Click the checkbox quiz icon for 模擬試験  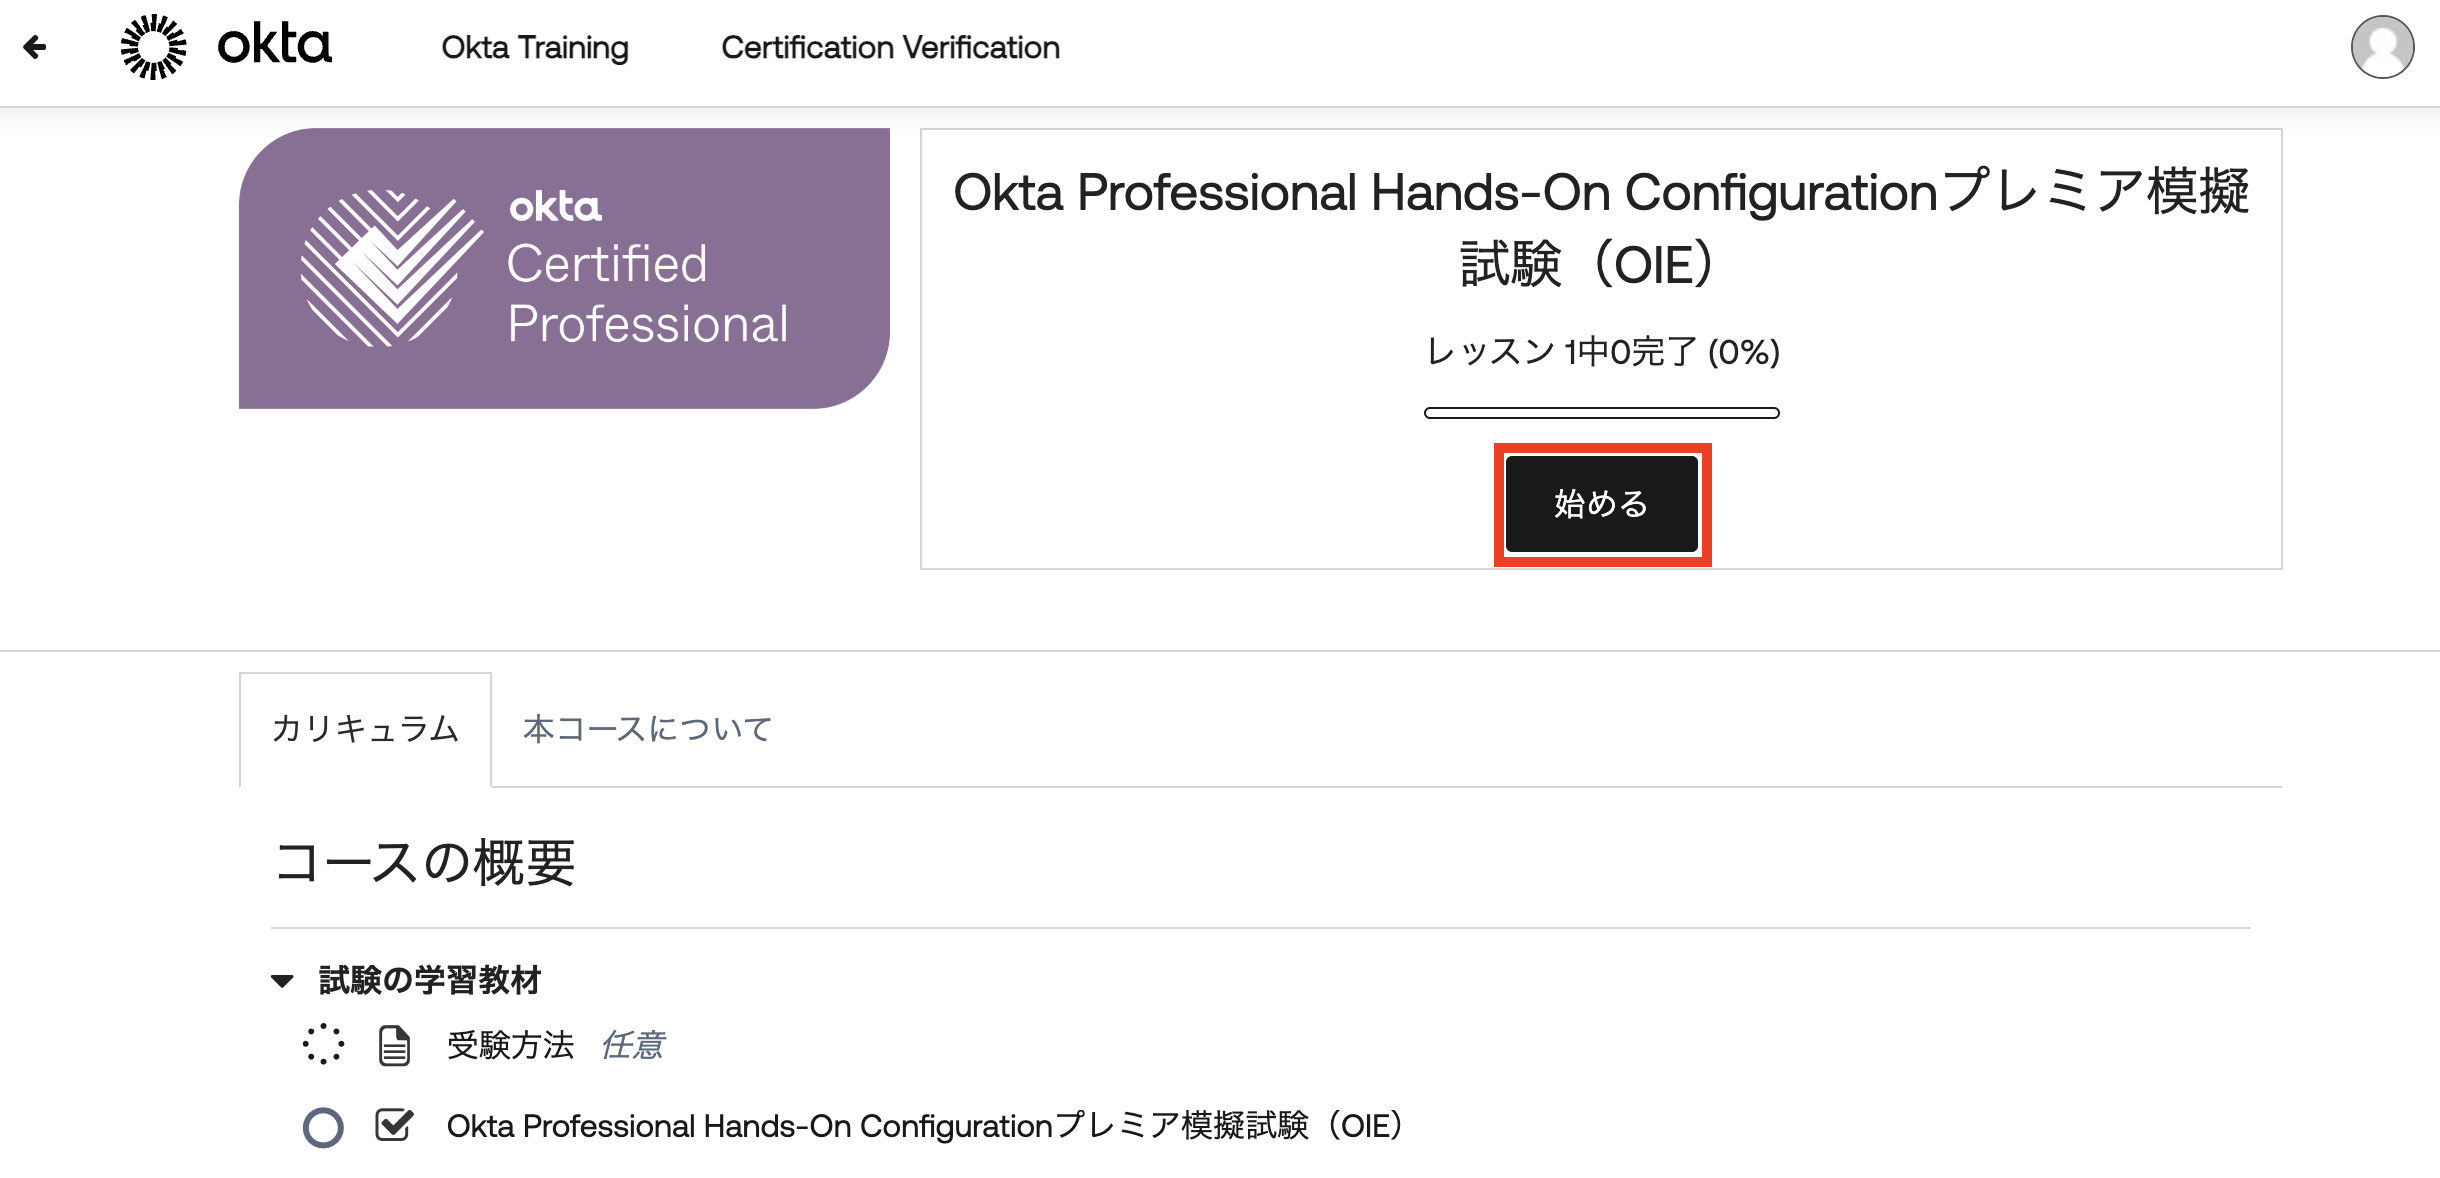pos(394,1125)
